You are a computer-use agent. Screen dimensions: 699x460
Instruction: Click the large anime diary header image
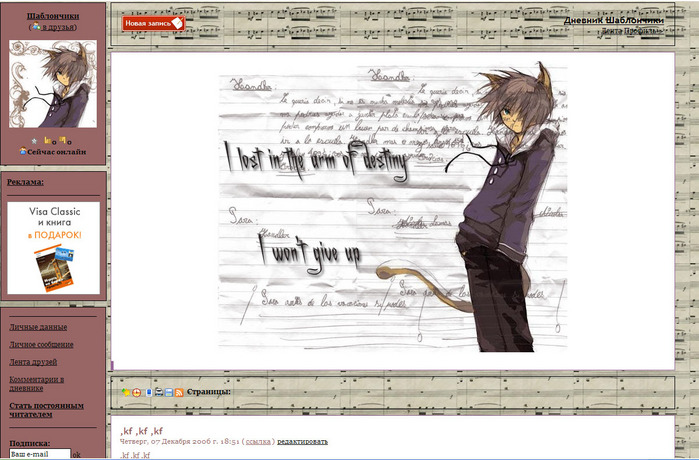393,207
